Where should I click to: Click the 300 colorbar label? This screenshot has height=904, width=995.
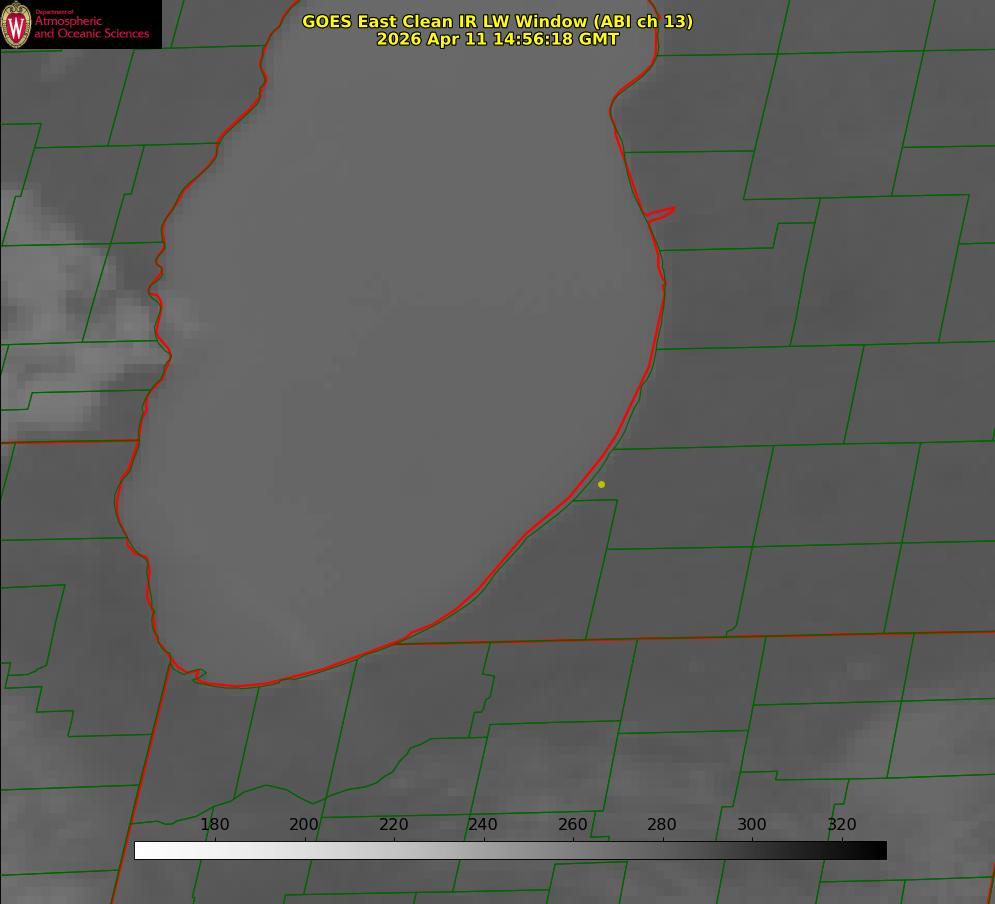pyautogui.click(x=752, y=824)
